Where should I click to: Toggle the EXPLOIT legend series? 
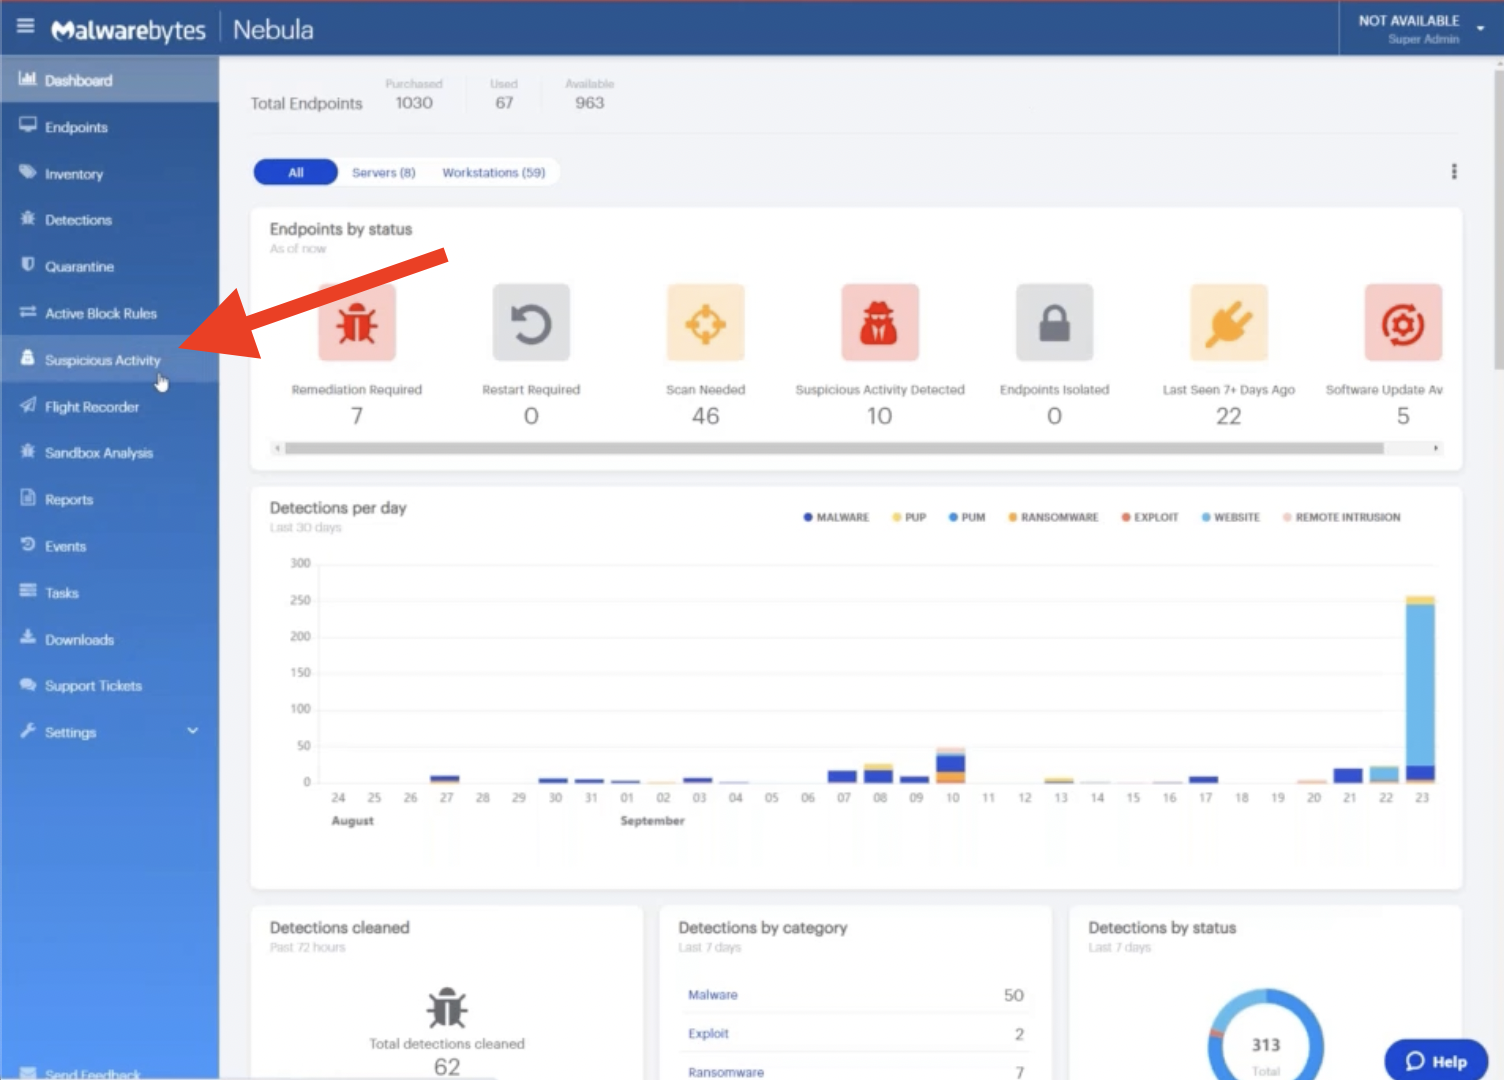[1150, 517]
